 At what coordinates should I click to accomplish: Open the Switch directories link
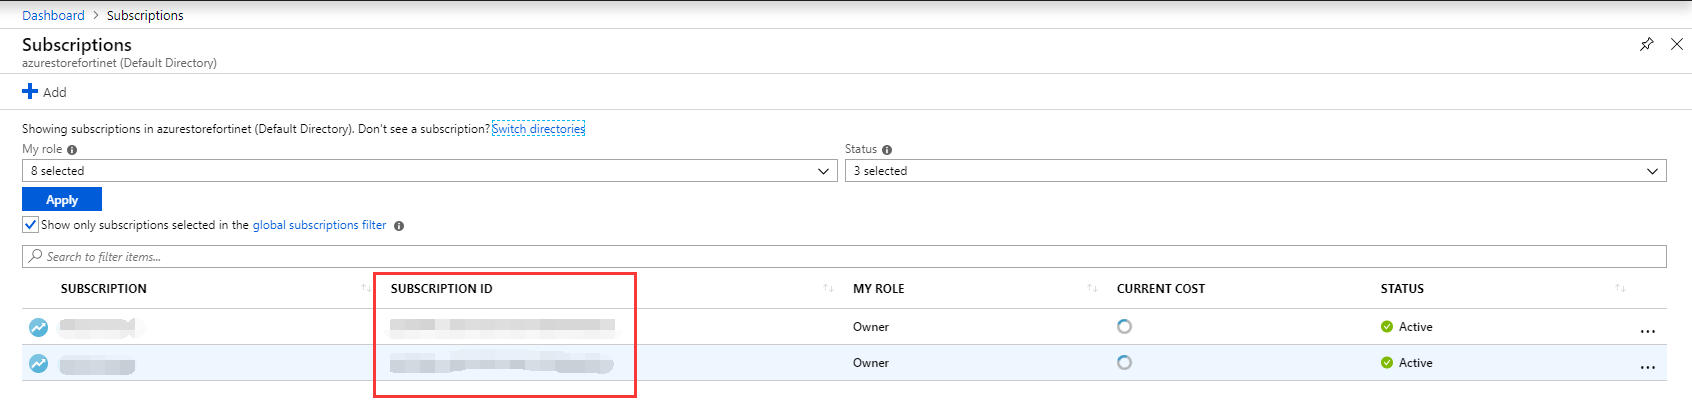point(538,129)
